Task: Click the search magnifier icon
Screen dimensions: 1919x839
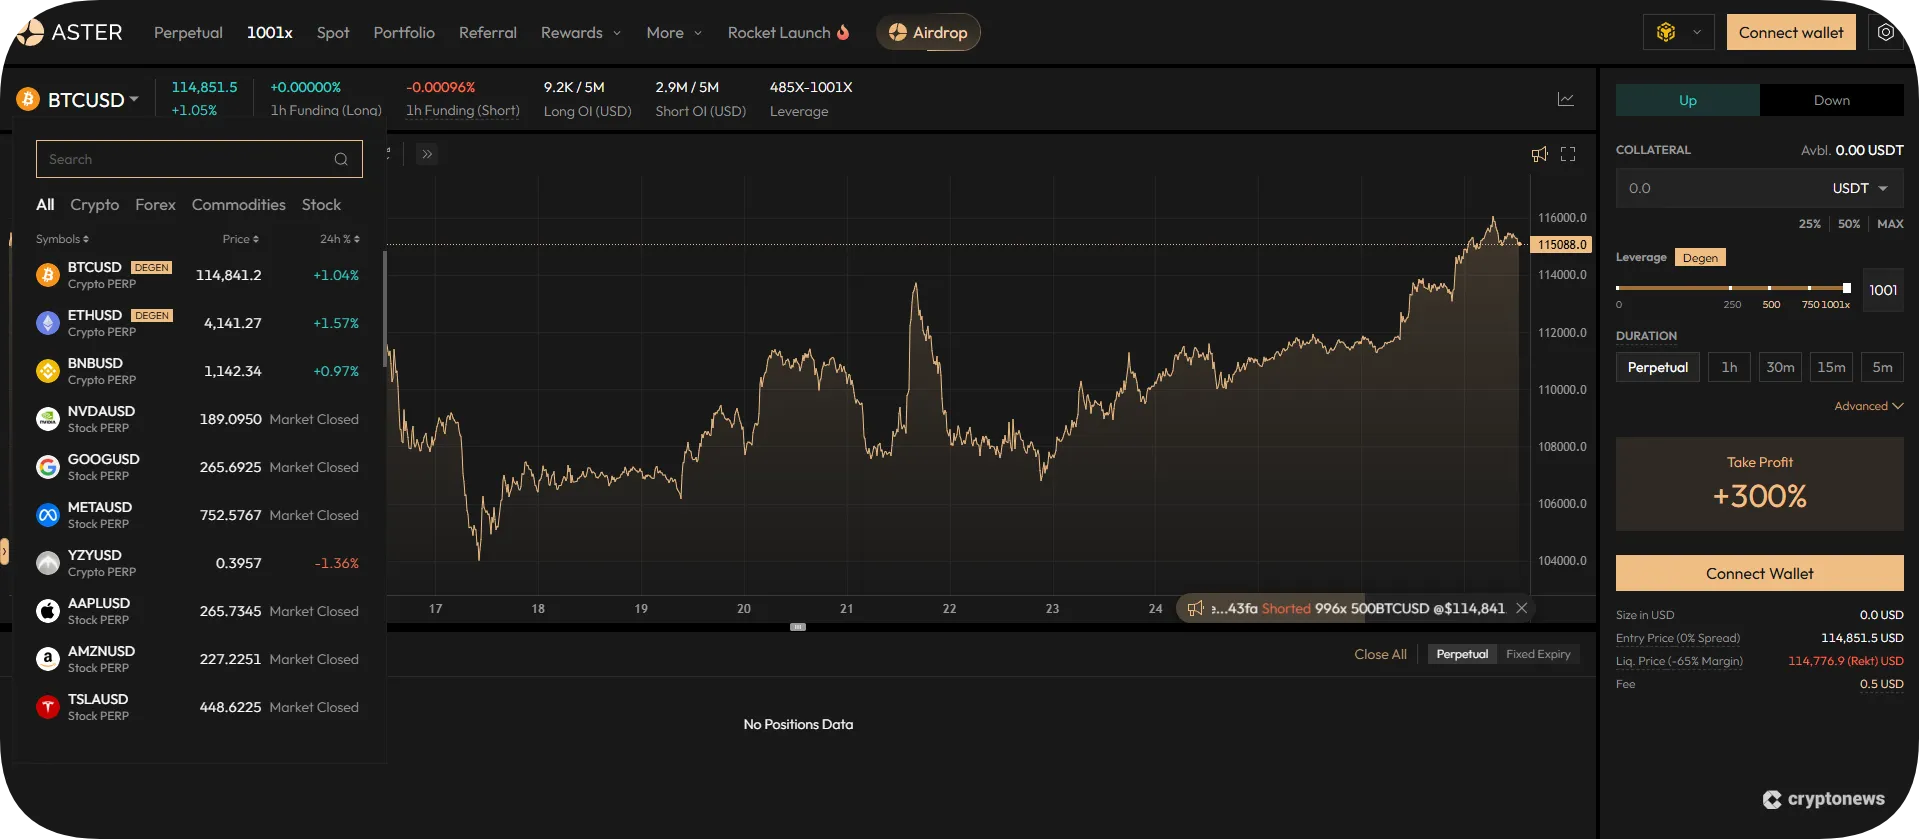Action: [341, 159]
